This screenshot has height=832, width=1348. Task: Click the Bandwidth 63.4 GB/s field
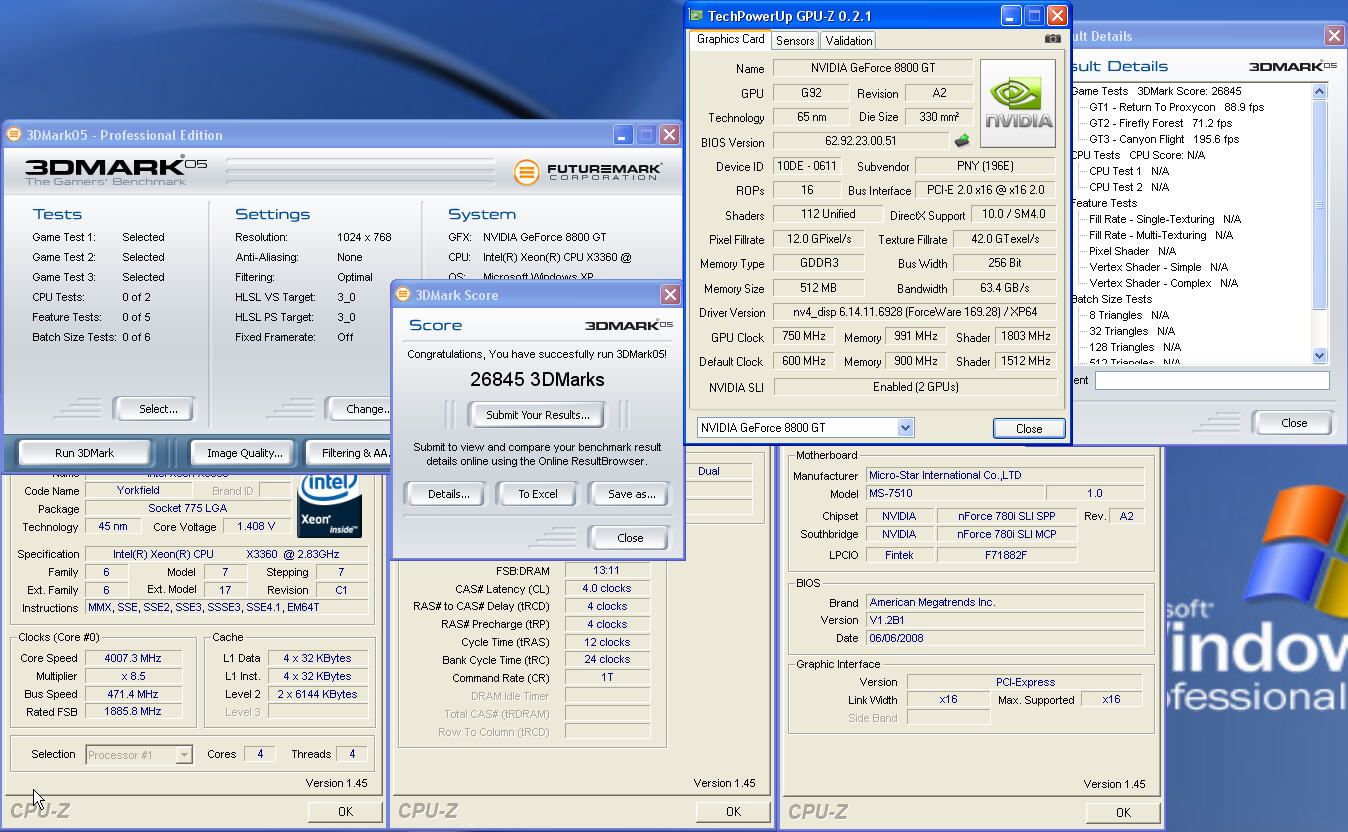[1004, 288]
